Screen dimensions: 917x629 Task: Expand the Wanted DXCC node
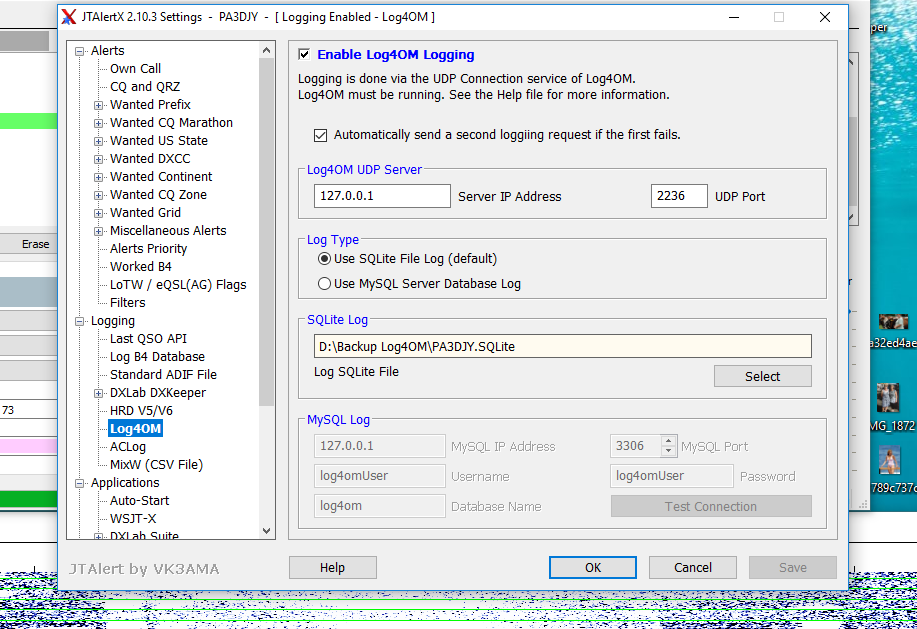[99, 159]
